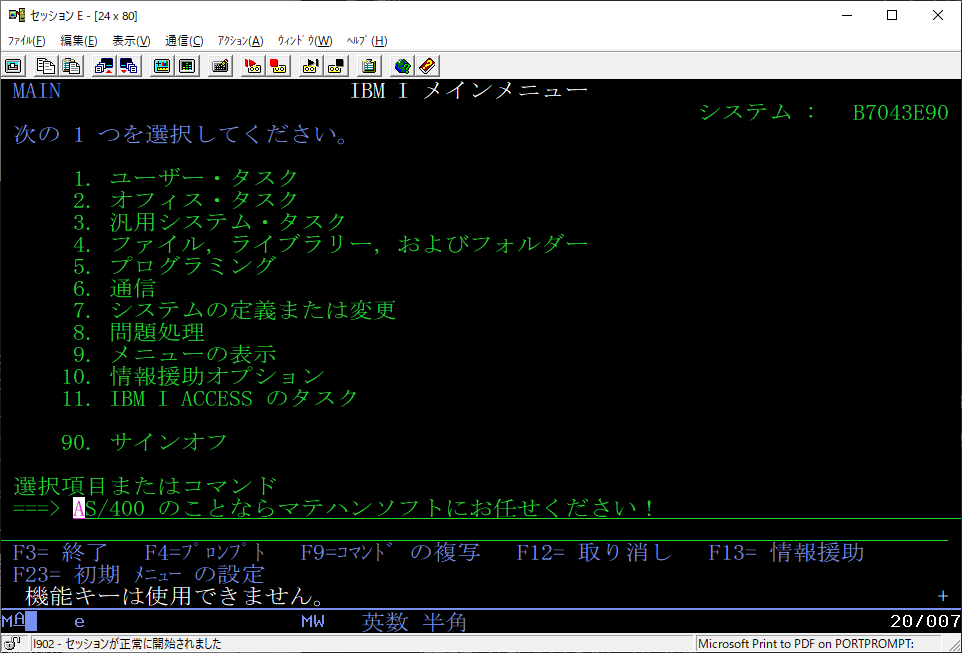Viewport: 962px width, 653px height.
Task: Click the receive file from host icon
Action: tap(131, 66)
